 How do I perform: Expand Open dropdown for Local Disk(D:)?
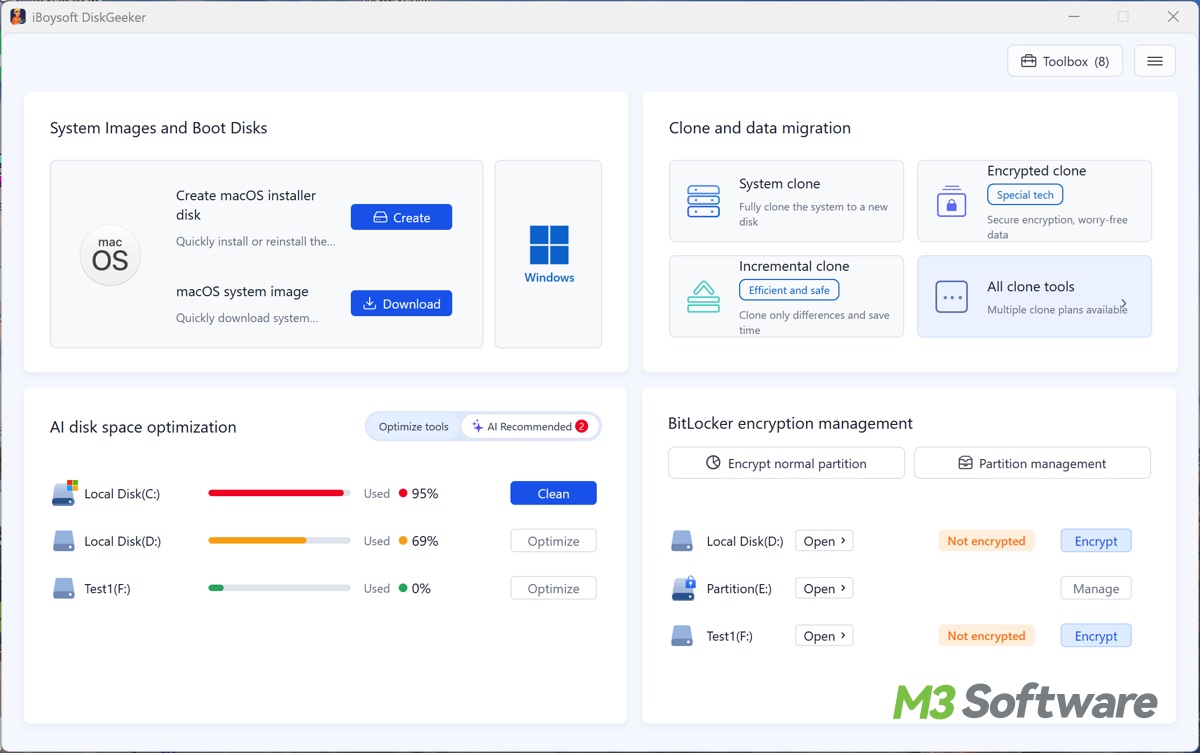pyautogui.click(x=824, y=541)
